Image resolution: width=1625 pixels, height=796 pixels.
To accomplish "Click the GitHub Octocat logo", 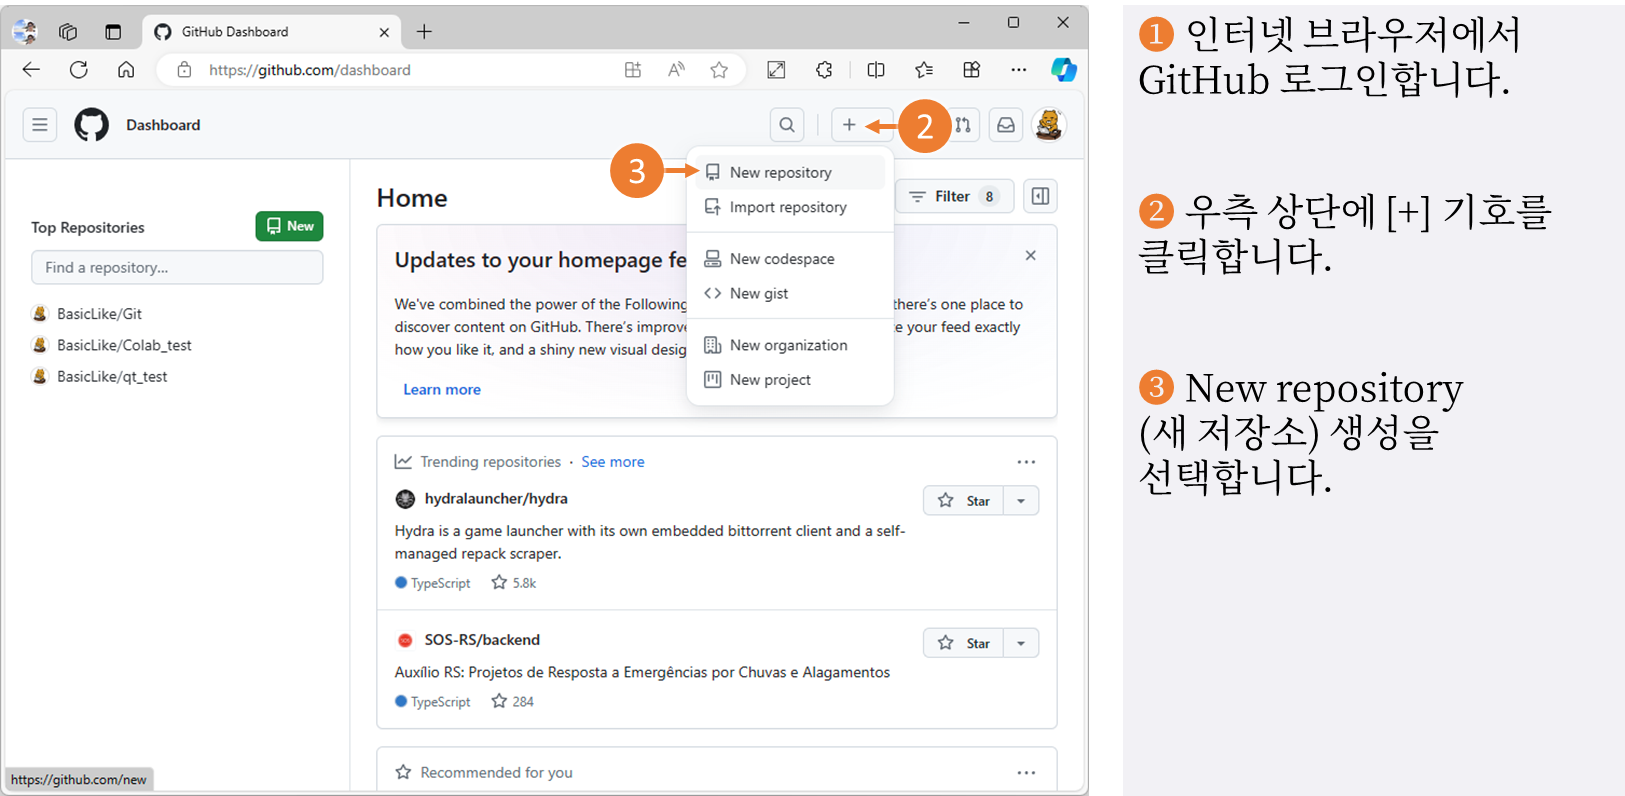I will click(92, 125).
